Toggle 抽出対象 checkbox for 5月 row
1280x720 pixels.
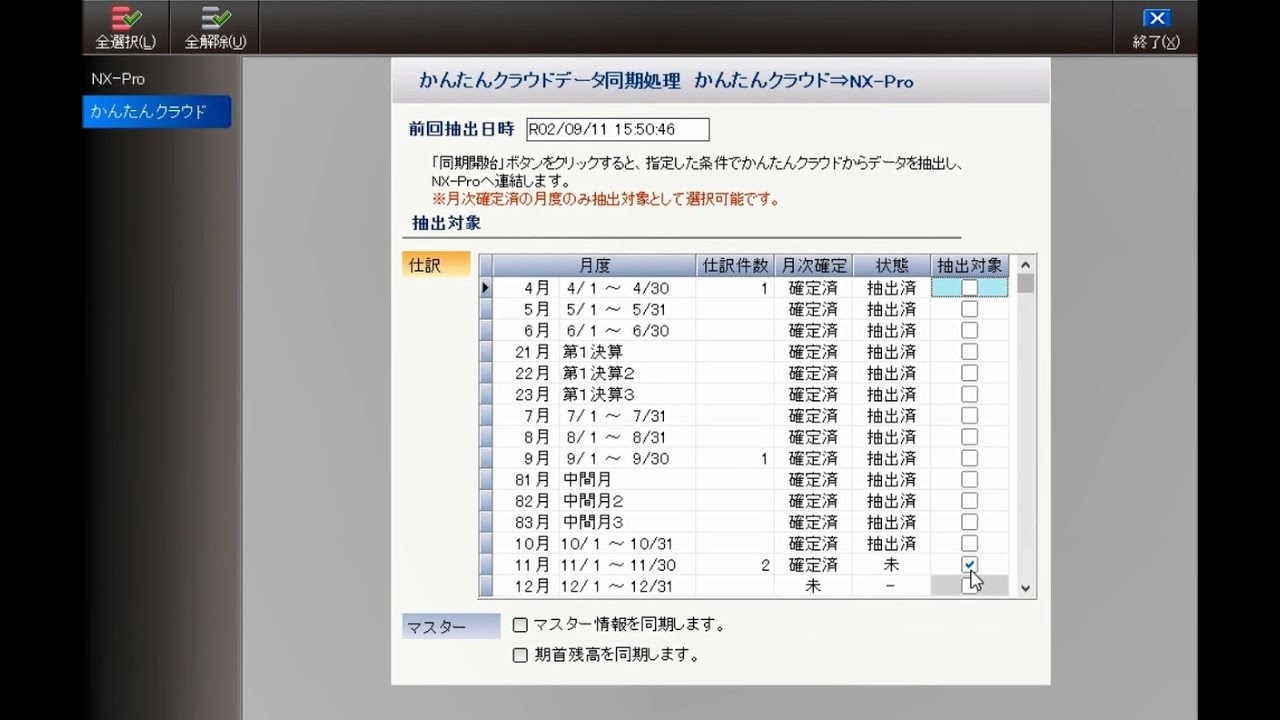[x=969, y=309]
